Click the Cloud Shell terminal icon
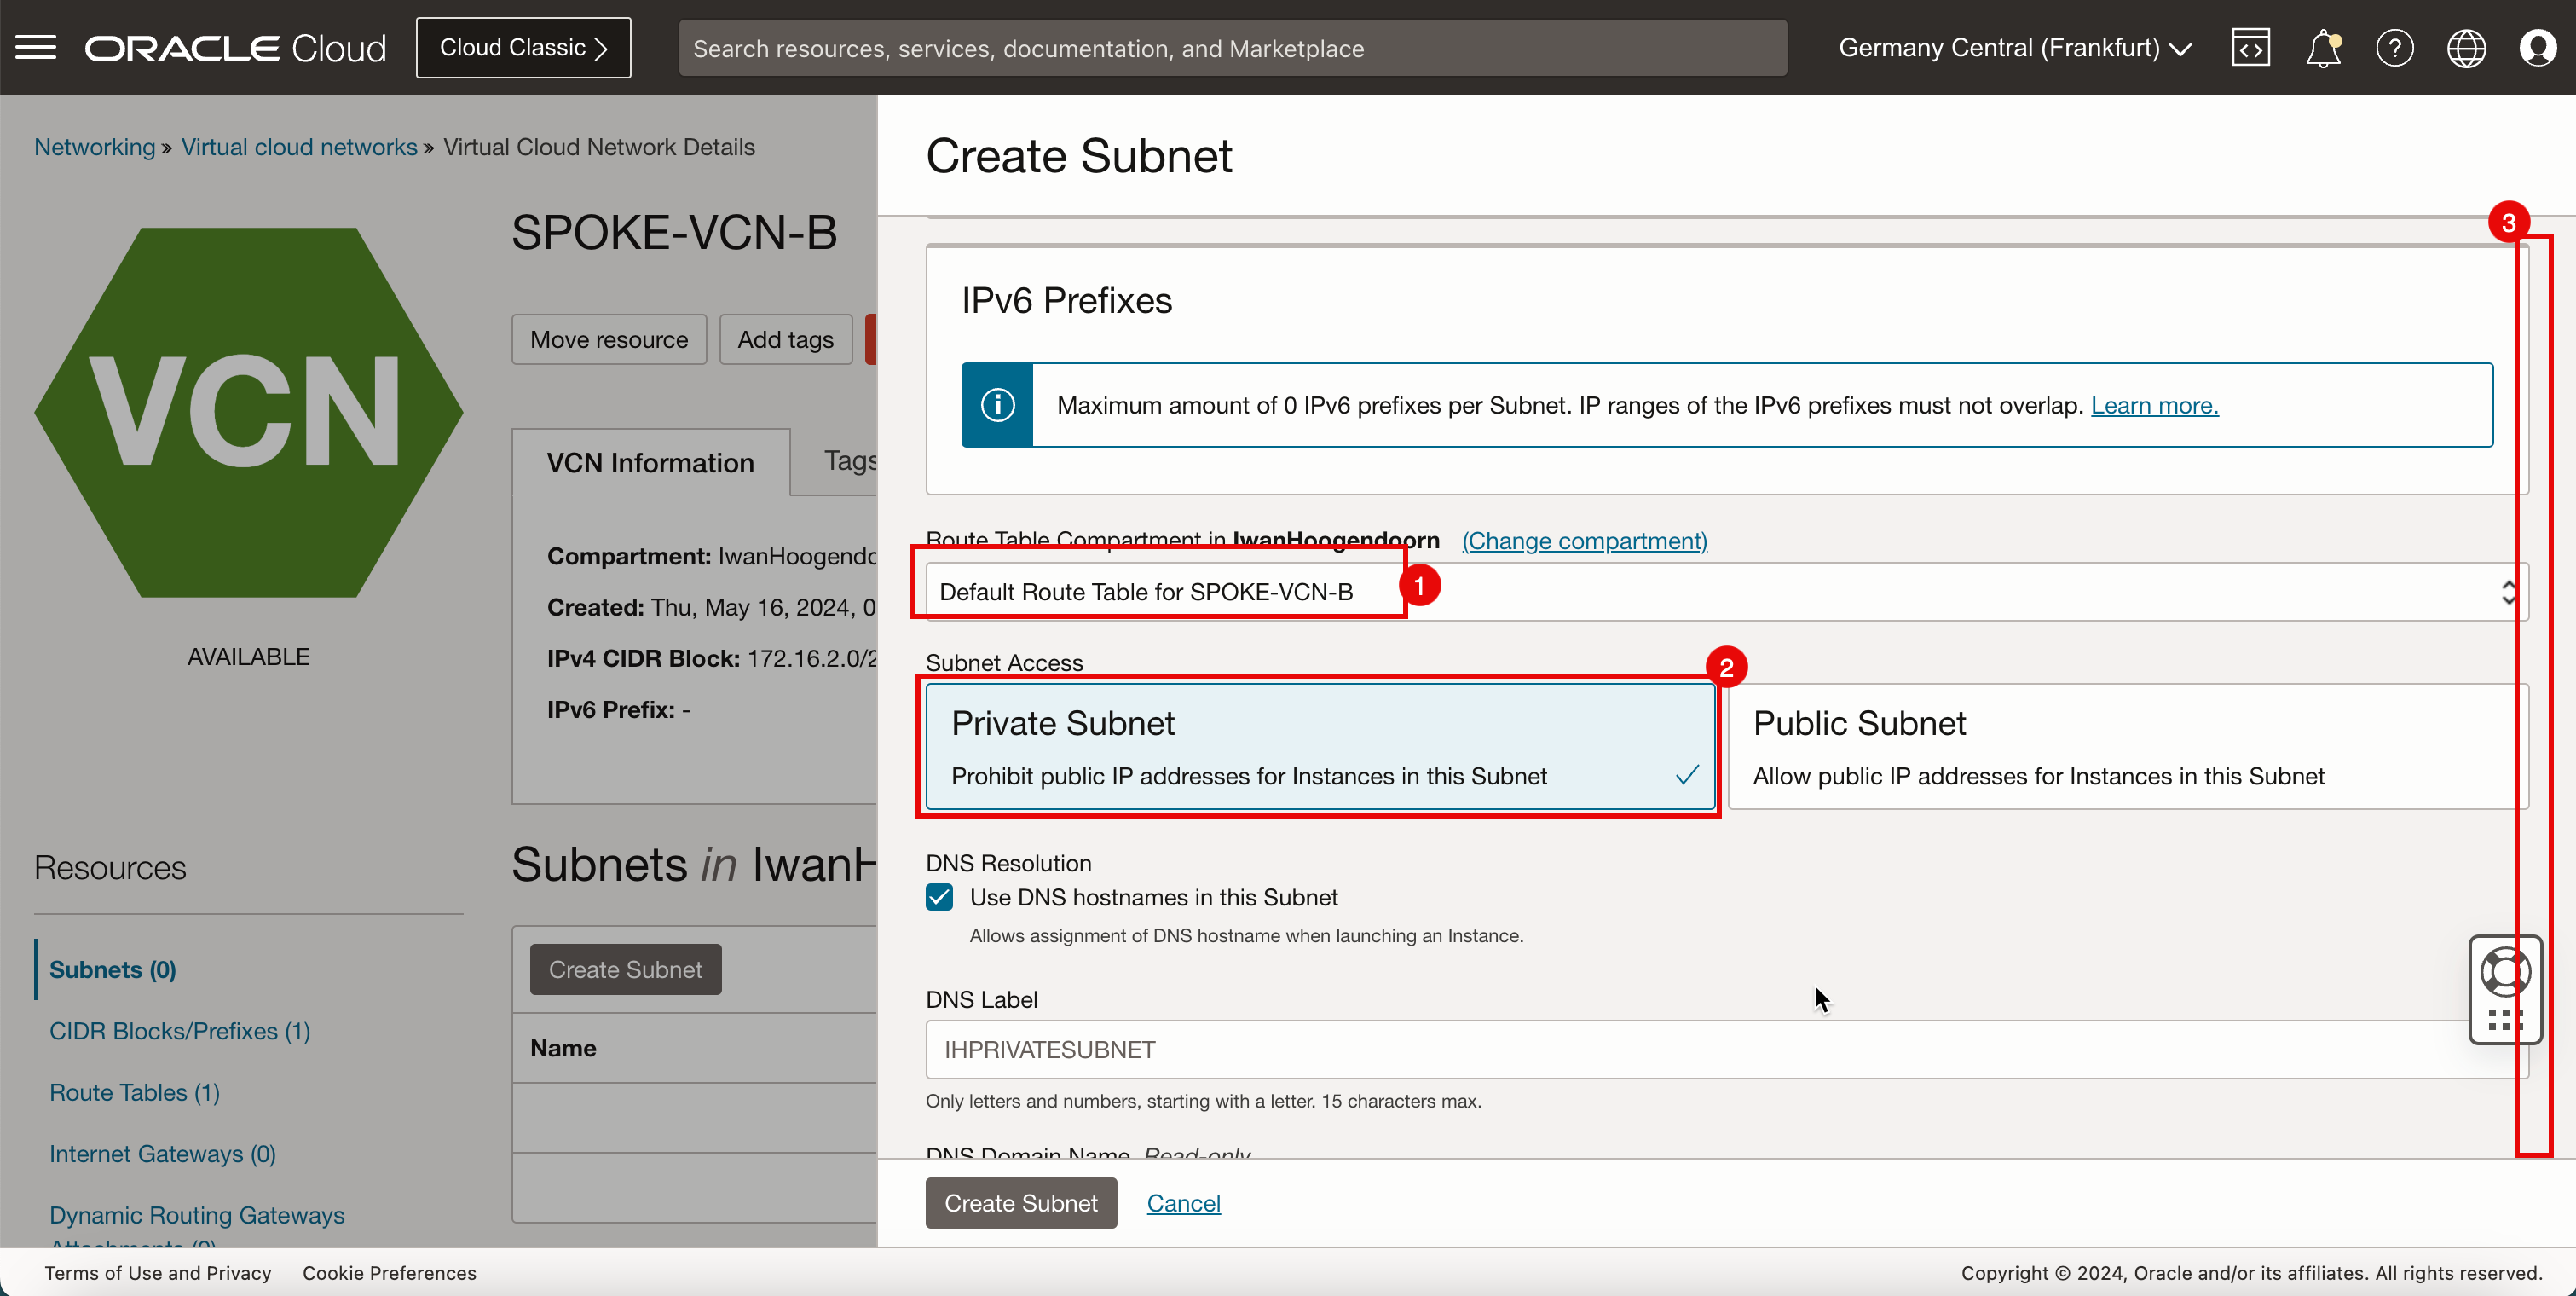The width and height of the screenshot is (2576, 1296). 2249,48
